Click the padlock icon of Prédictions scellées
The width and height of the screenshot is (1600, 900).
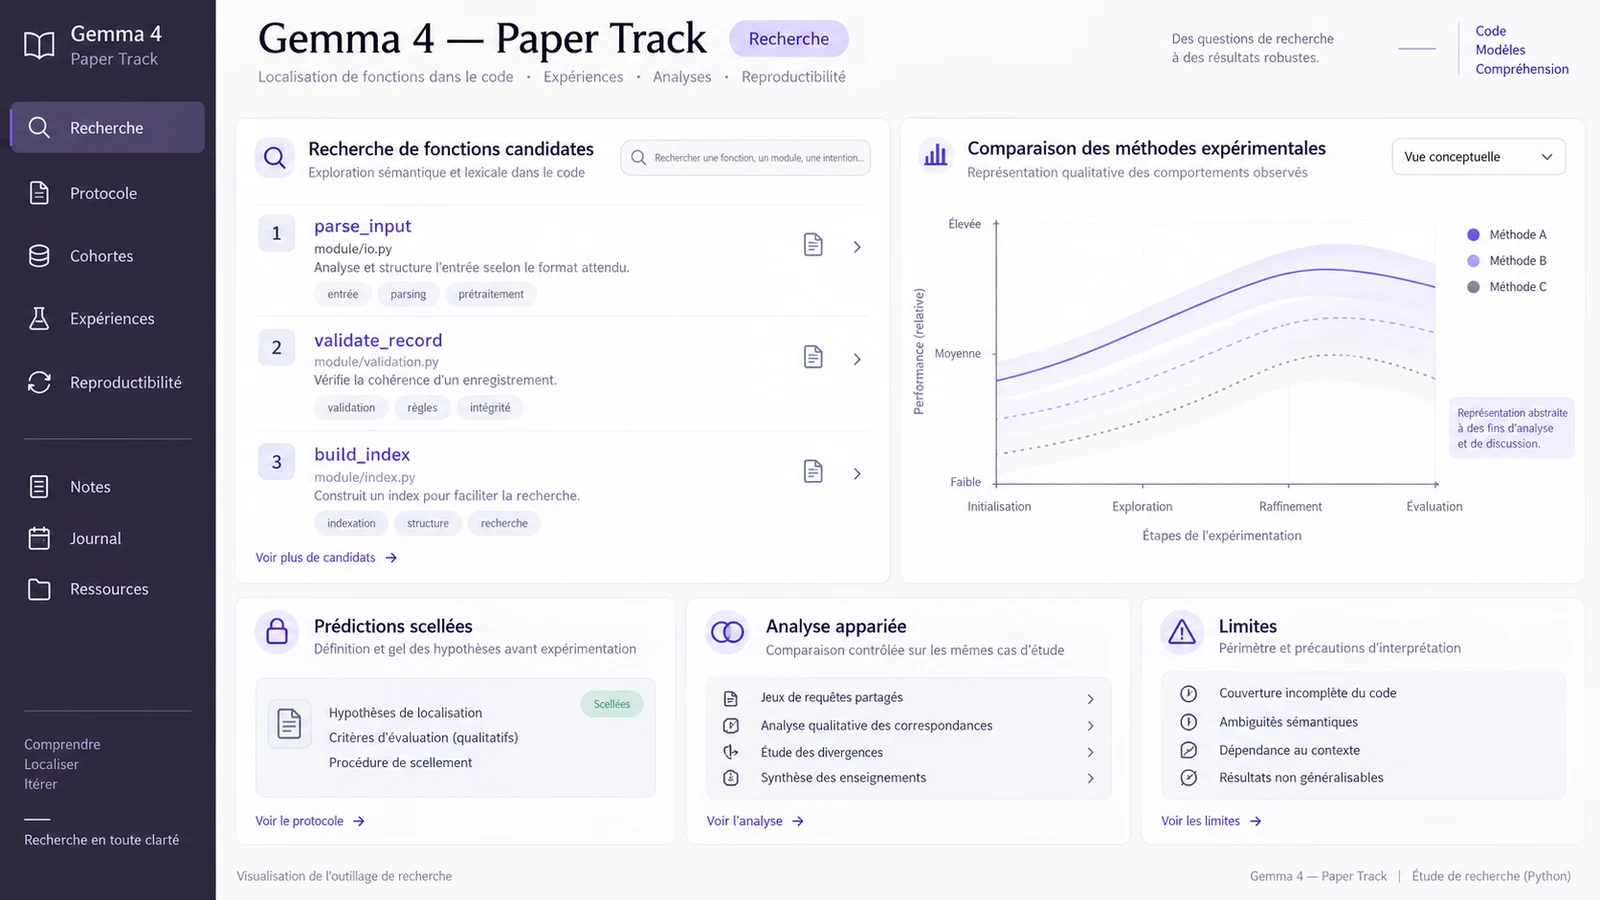277,631
